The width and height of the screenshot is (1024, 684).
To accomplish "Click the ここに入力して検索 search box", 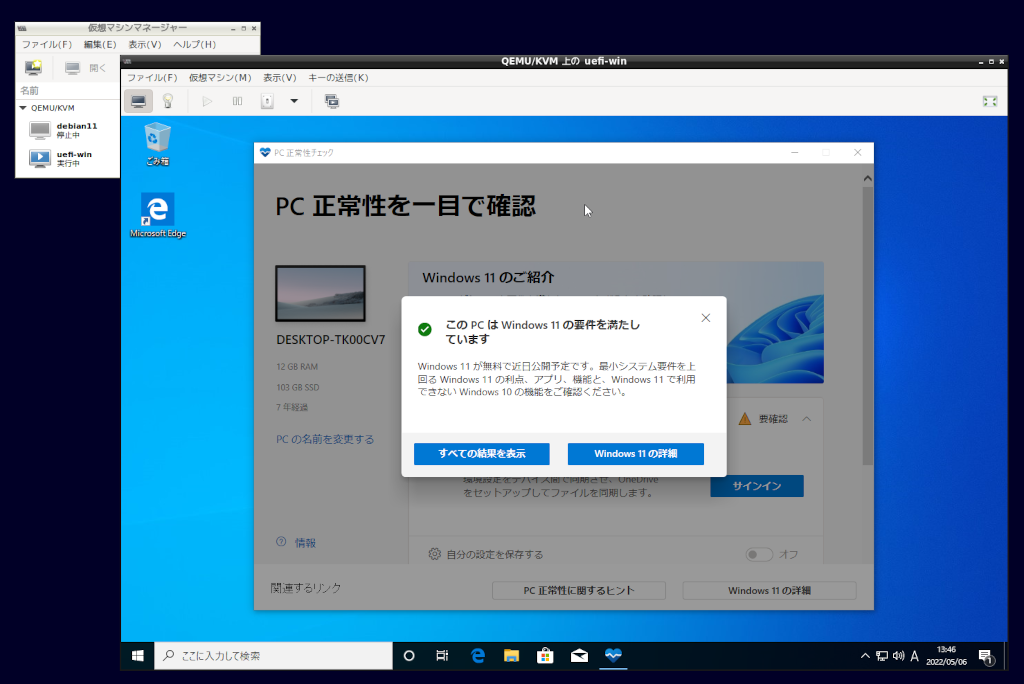I will 274,656.
